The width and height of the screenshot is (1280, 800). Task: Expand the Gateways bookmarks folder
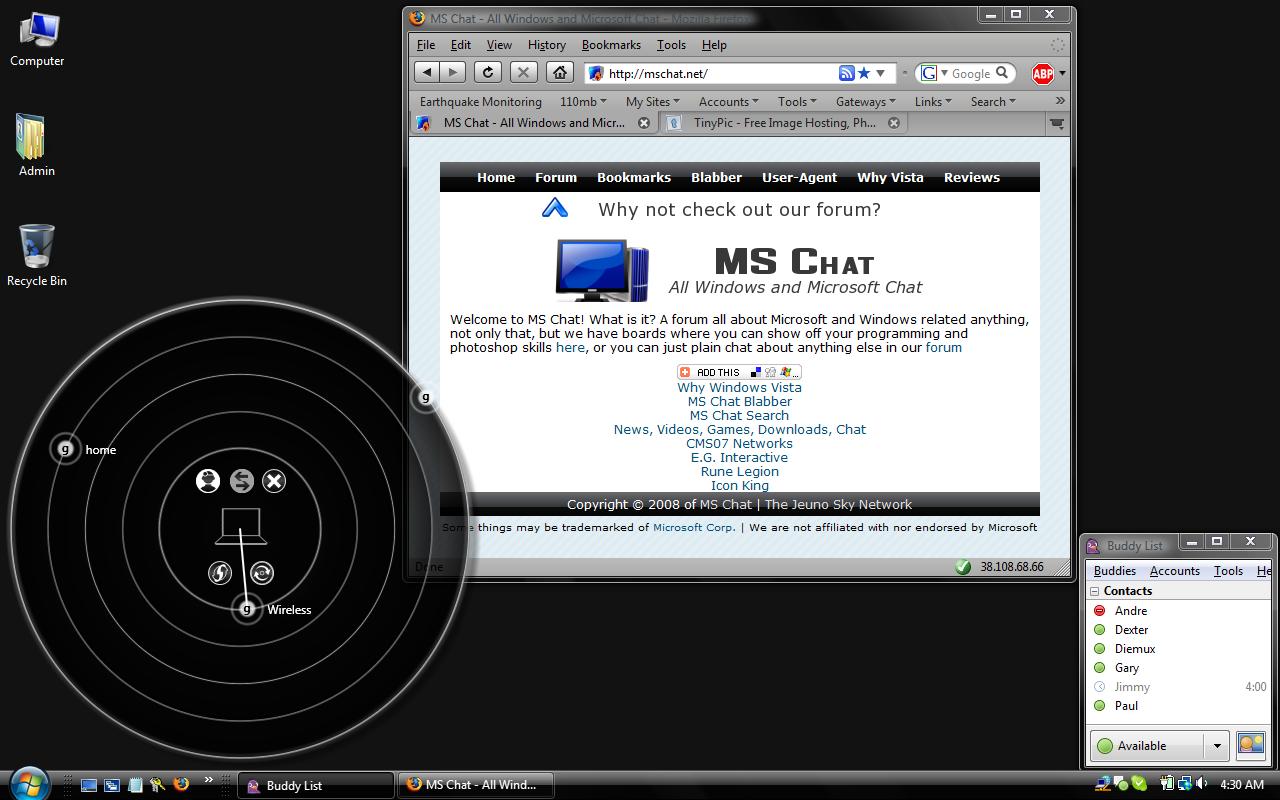click(866, 101)
